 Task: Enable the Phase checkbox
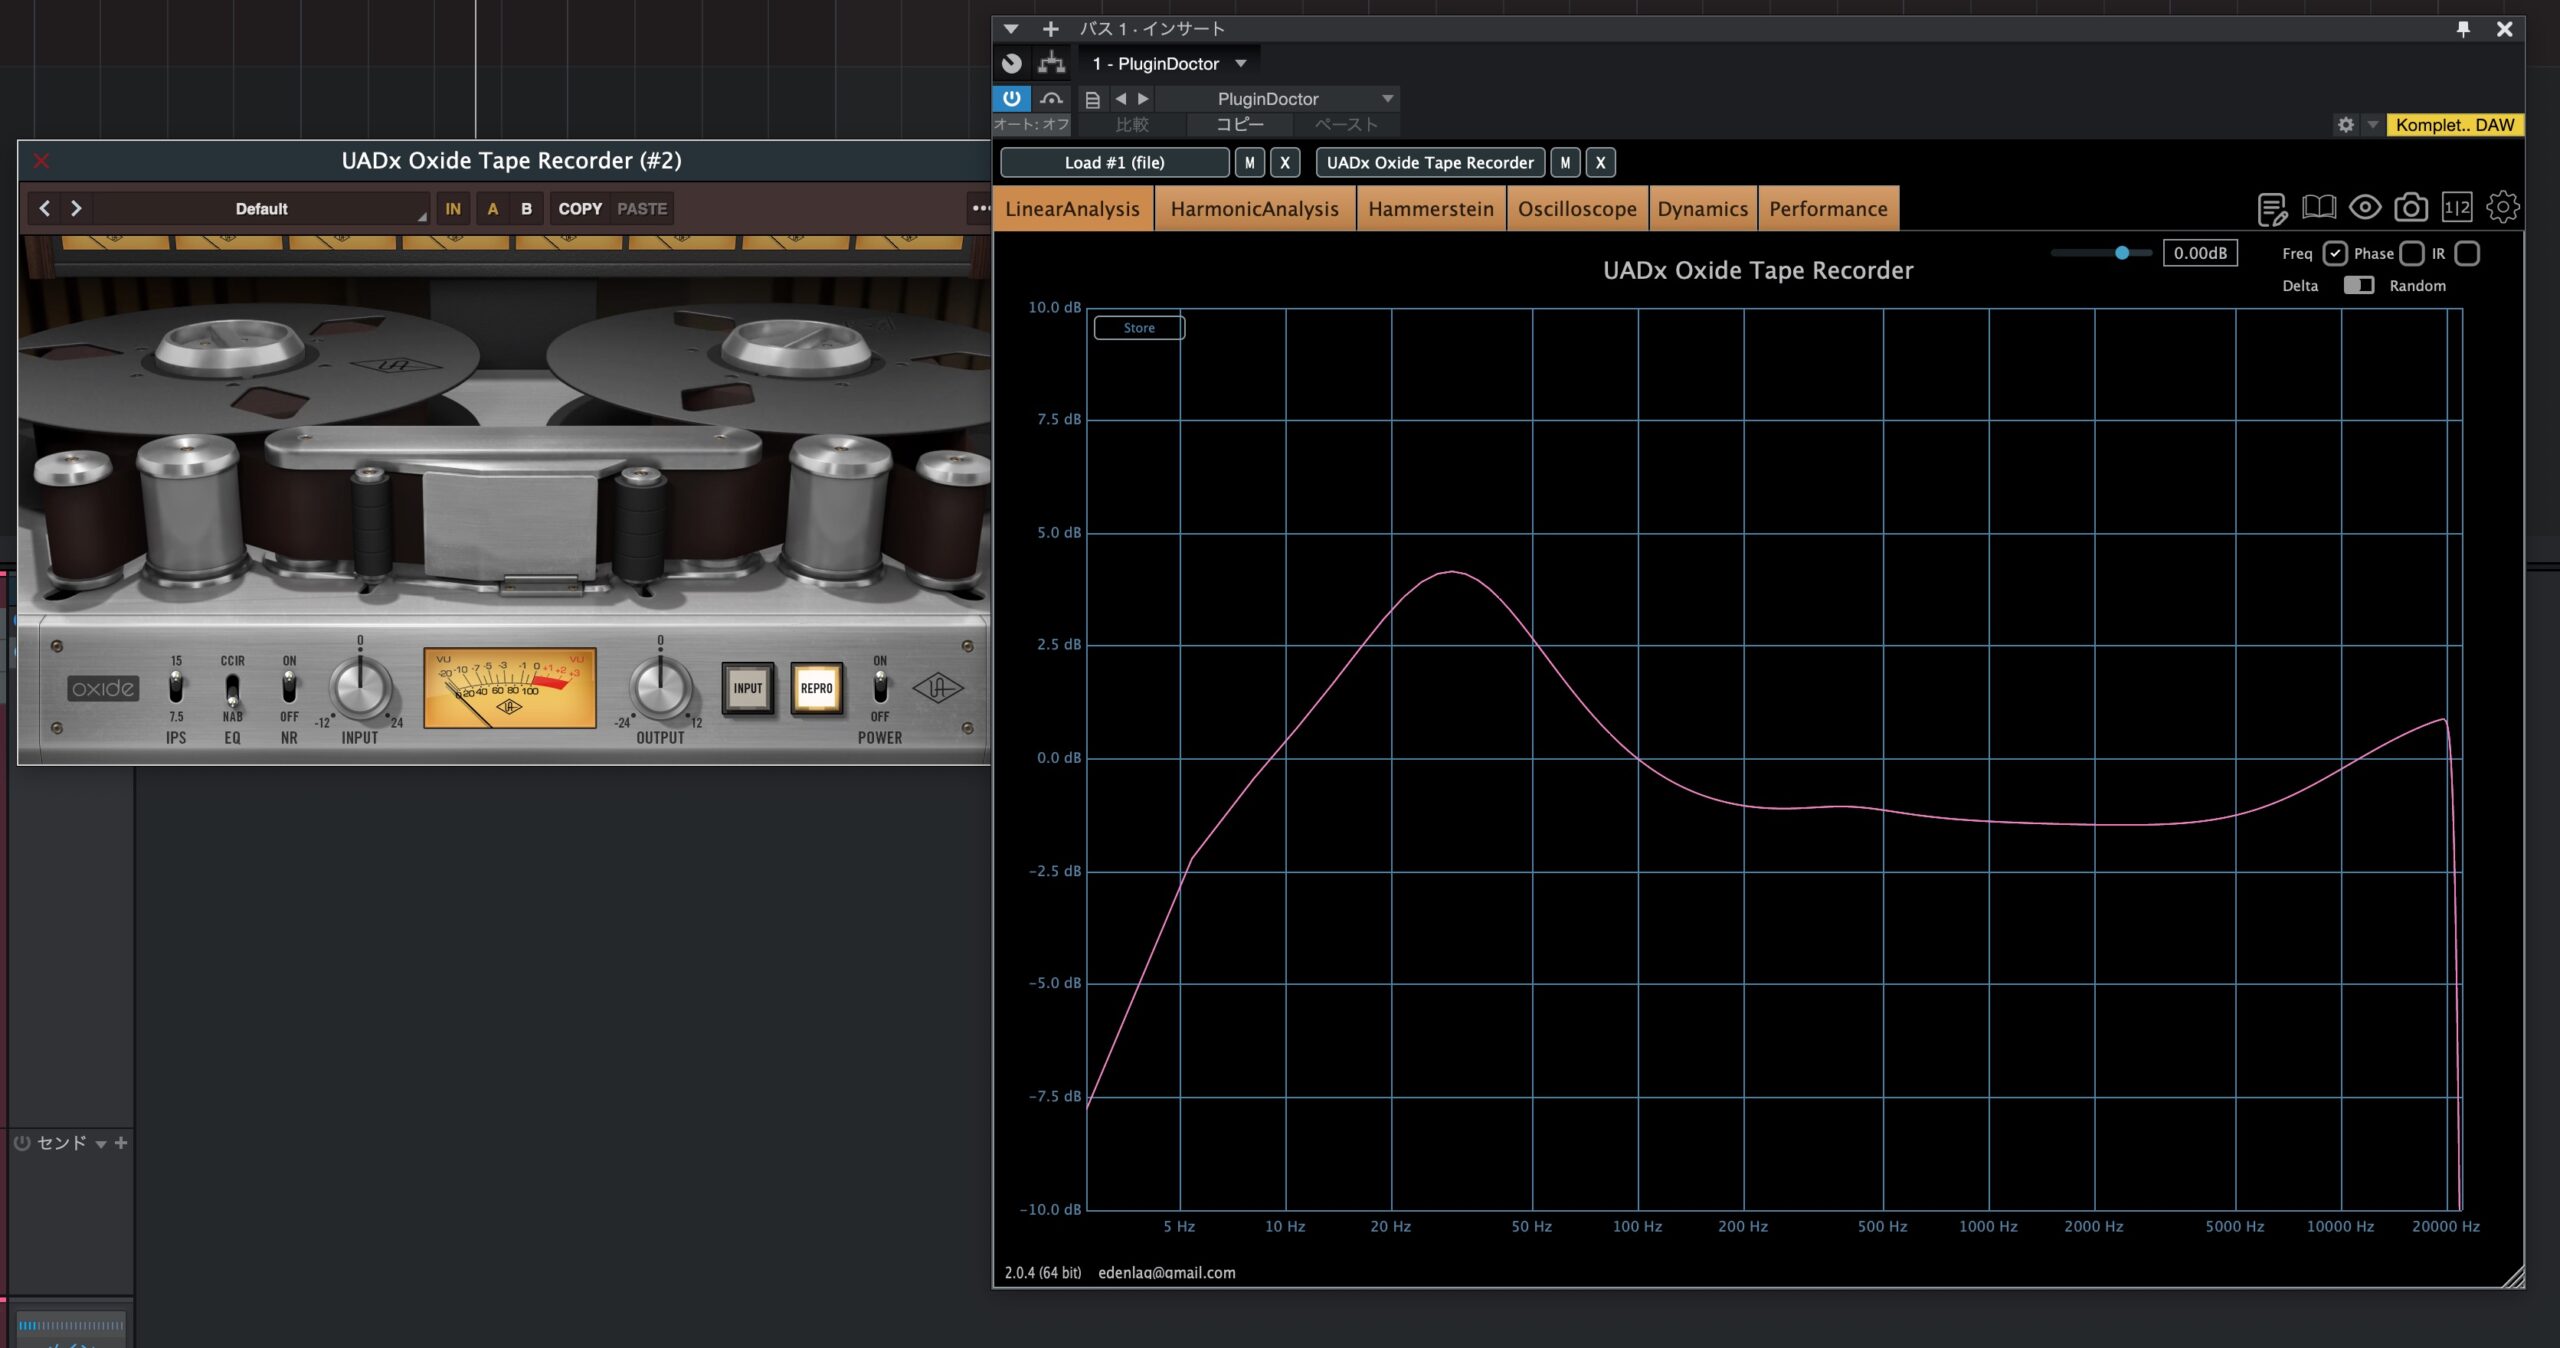point(2411,254)
